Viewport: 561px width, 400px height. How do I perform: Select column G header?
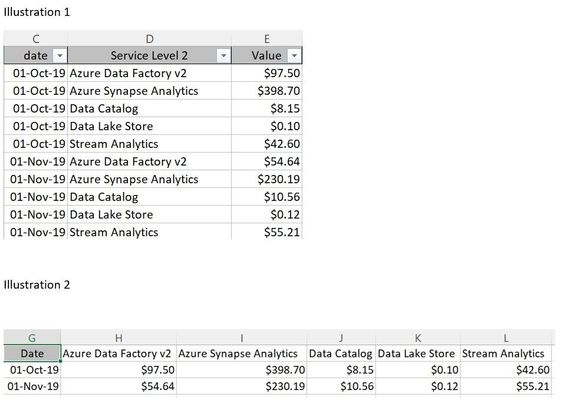[32, 337]
